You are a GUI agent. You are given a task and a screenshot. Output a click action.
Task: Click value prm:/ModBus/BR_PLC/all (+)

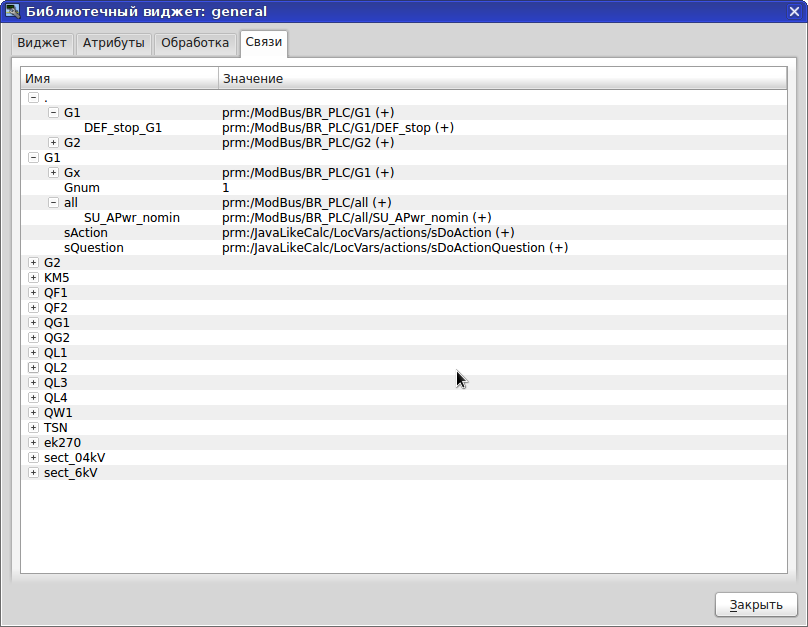(307, 202)
